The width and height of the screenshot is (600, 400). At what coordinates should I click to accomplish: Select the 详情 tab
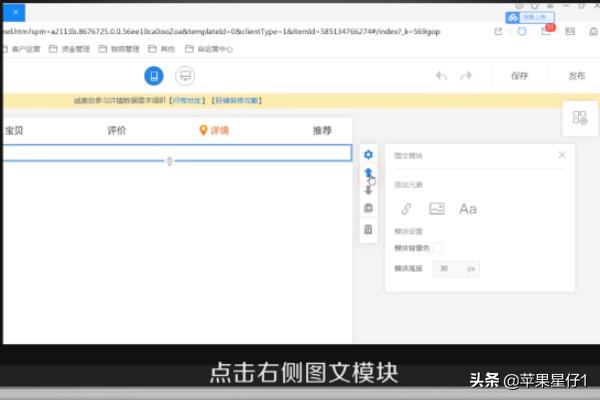click(x=214, y=130)
